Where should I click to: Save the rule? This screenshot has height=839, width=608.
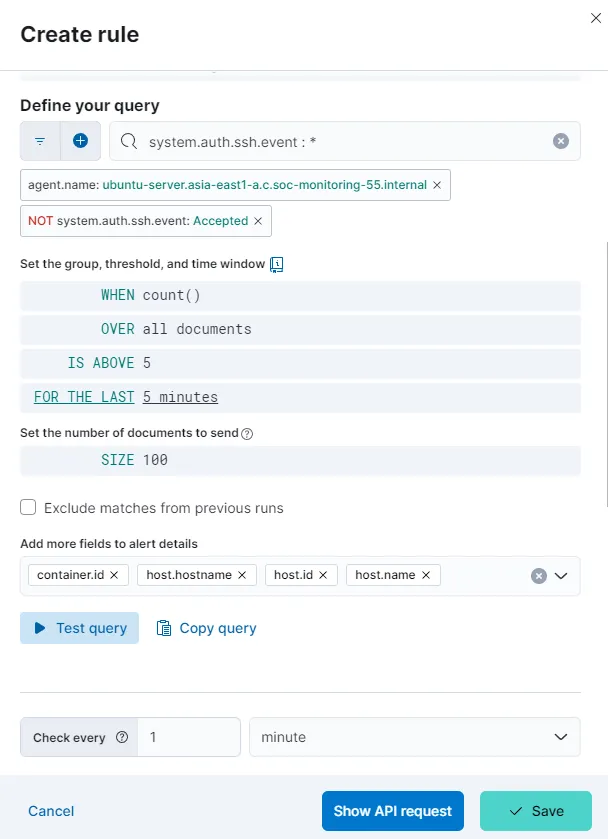coord(533,811)
